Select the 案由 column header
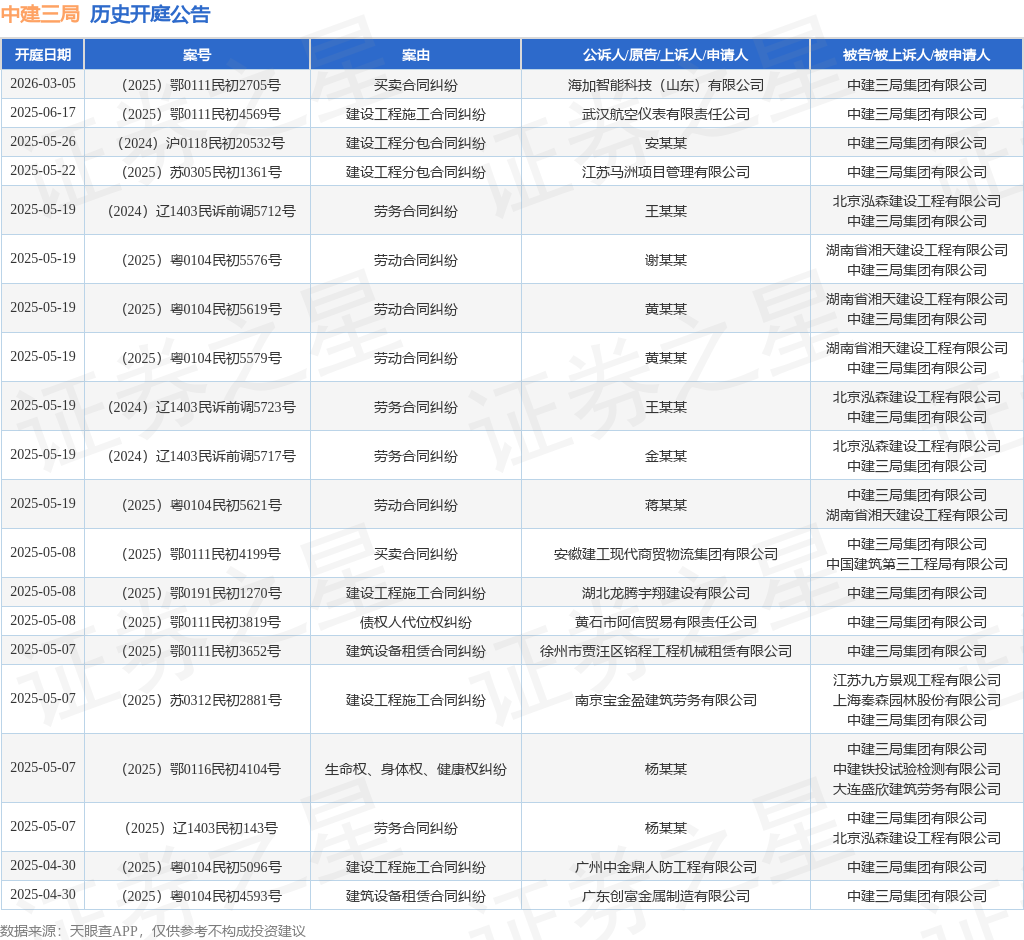1024x940 pixels. [x=416, y=55]
